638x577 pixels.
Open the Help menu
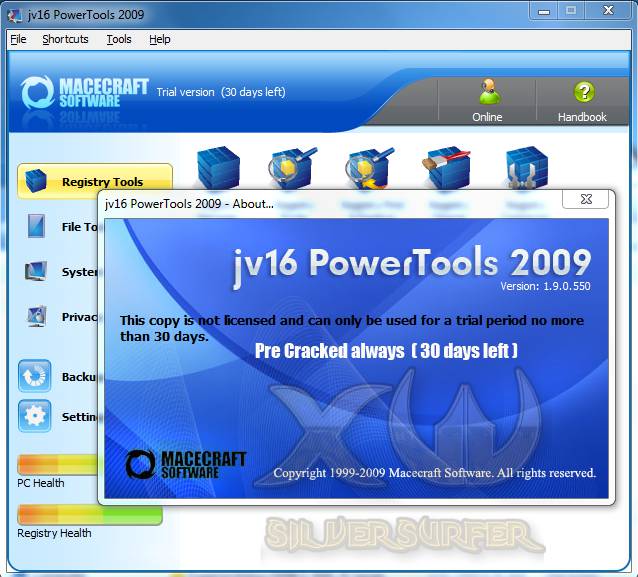click(x=160, y=39)
